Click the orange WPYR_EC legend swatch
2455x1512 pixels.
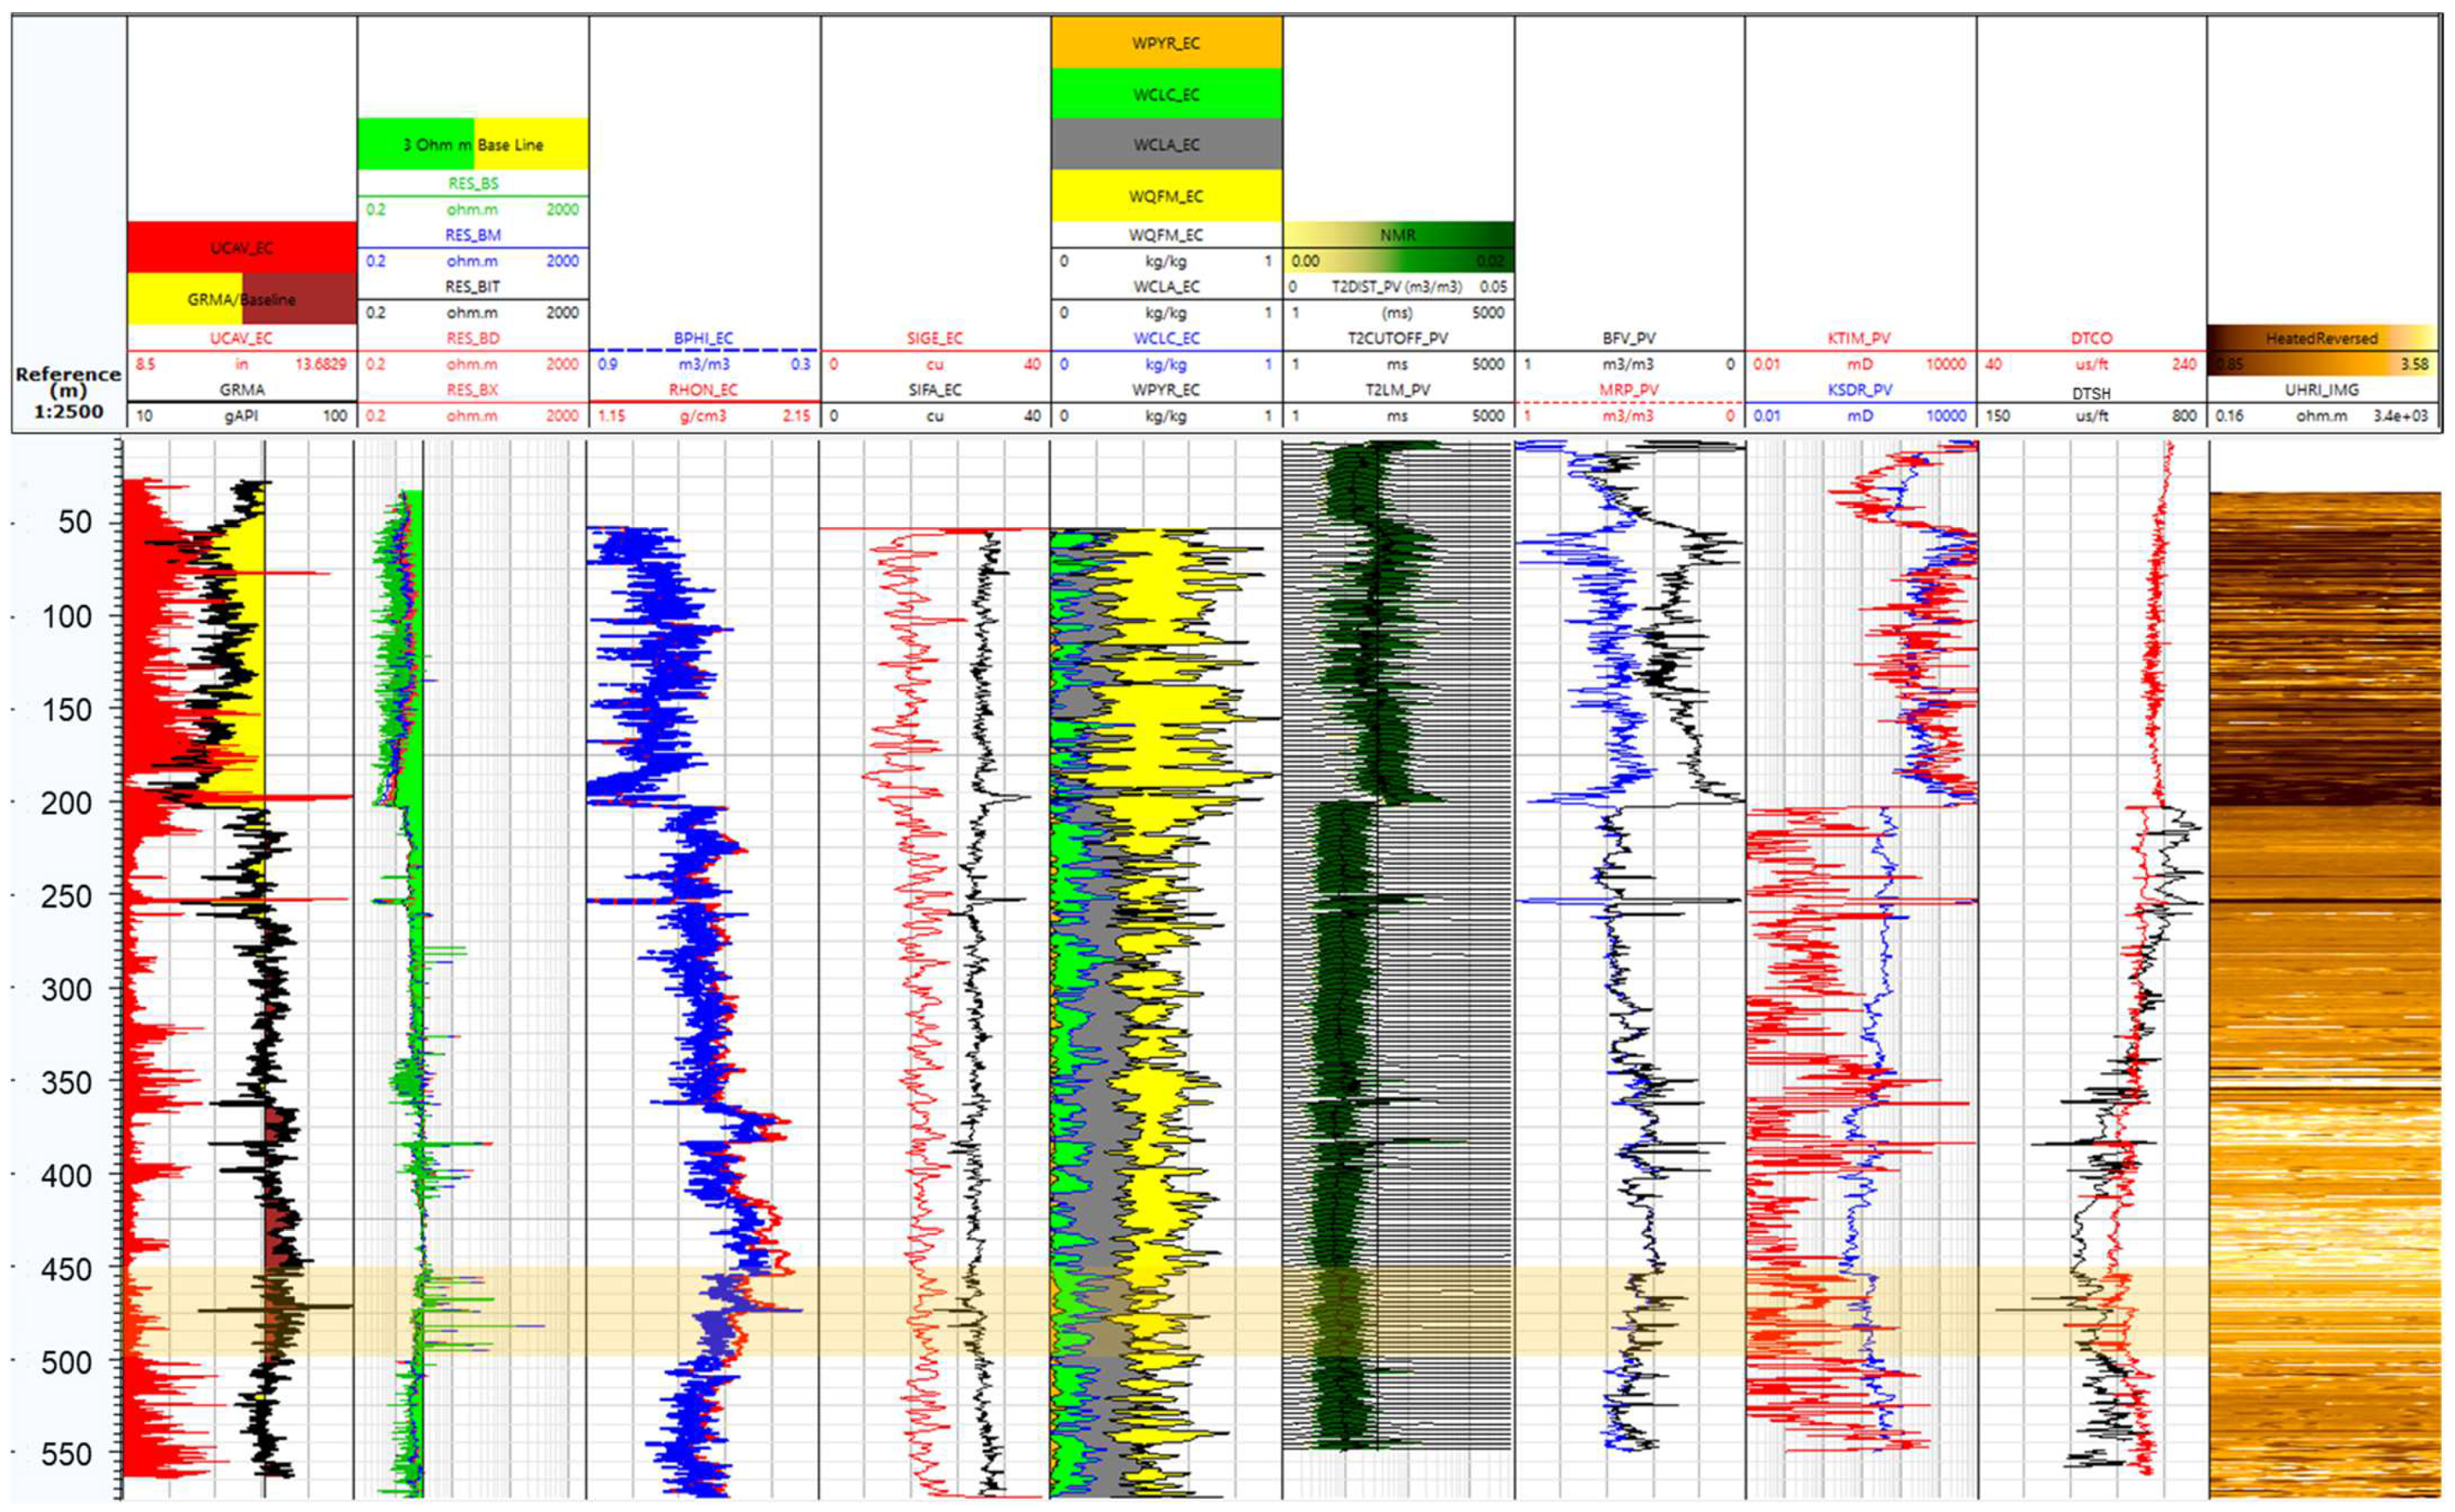point(1166,43)
